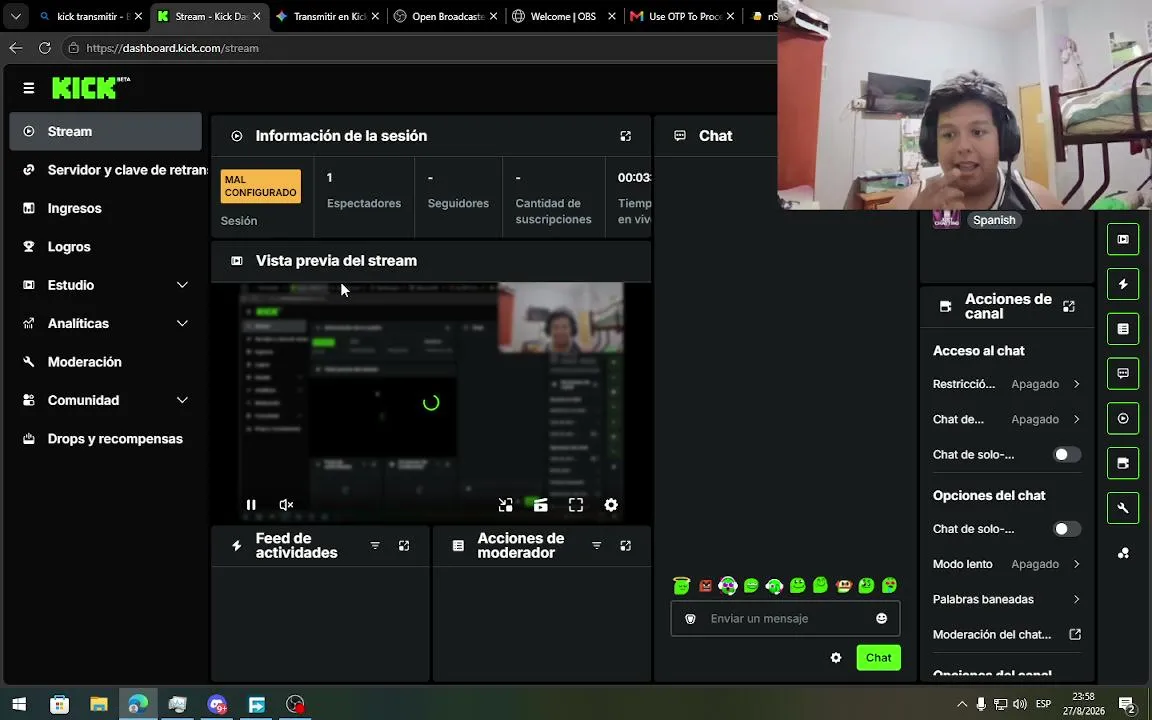Image resolution: width=1152 pixels, height=720 pixels.
Task: Open the emoji picker in chat input
Action: coord(882,619)
